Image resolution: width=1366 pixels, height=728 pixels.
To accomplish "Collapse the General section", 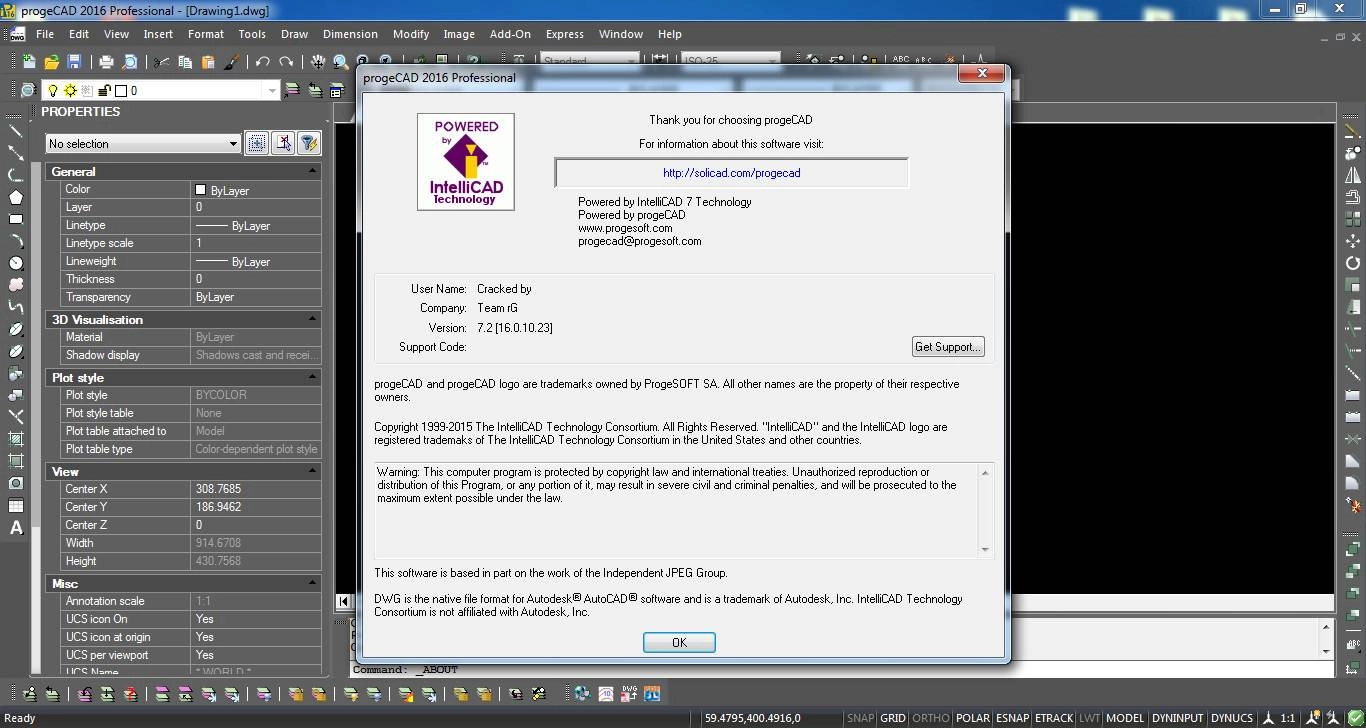I will [312, 171].
